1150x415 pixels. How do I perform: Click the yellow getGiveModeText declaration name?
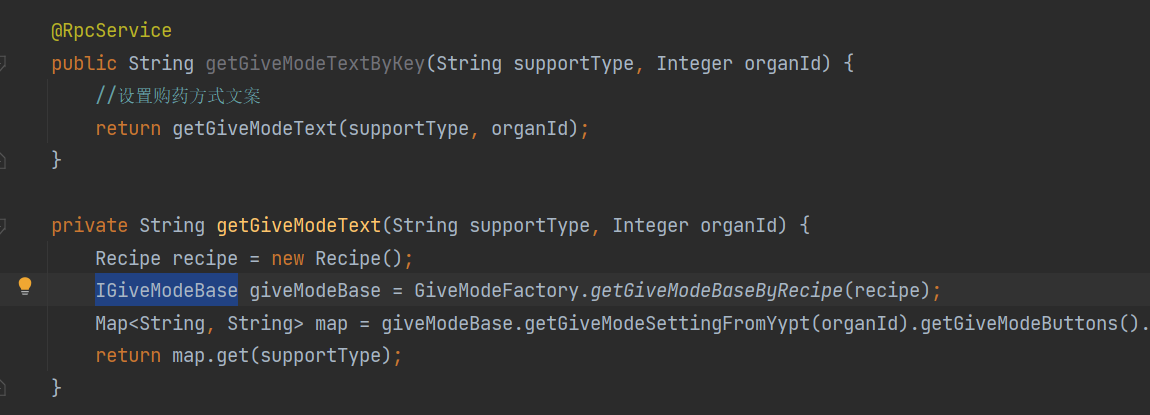tap(299, 225)
